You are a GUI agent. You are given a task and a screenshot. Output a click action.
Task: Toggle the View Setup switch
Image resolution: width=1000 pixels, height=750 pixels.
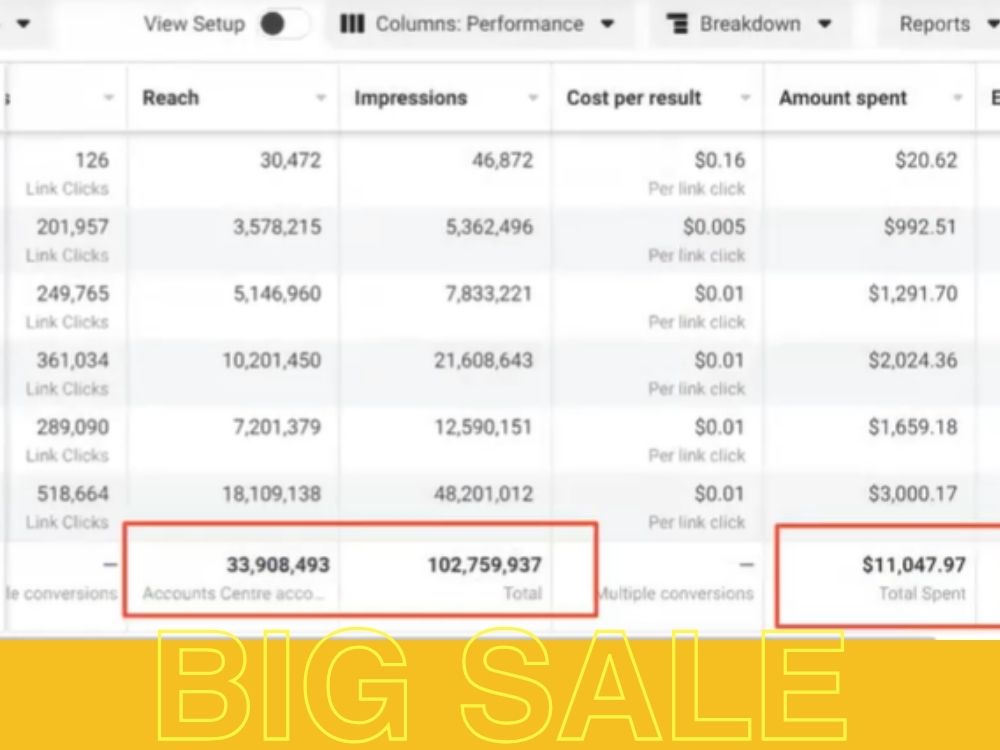(x=284, y=24)
